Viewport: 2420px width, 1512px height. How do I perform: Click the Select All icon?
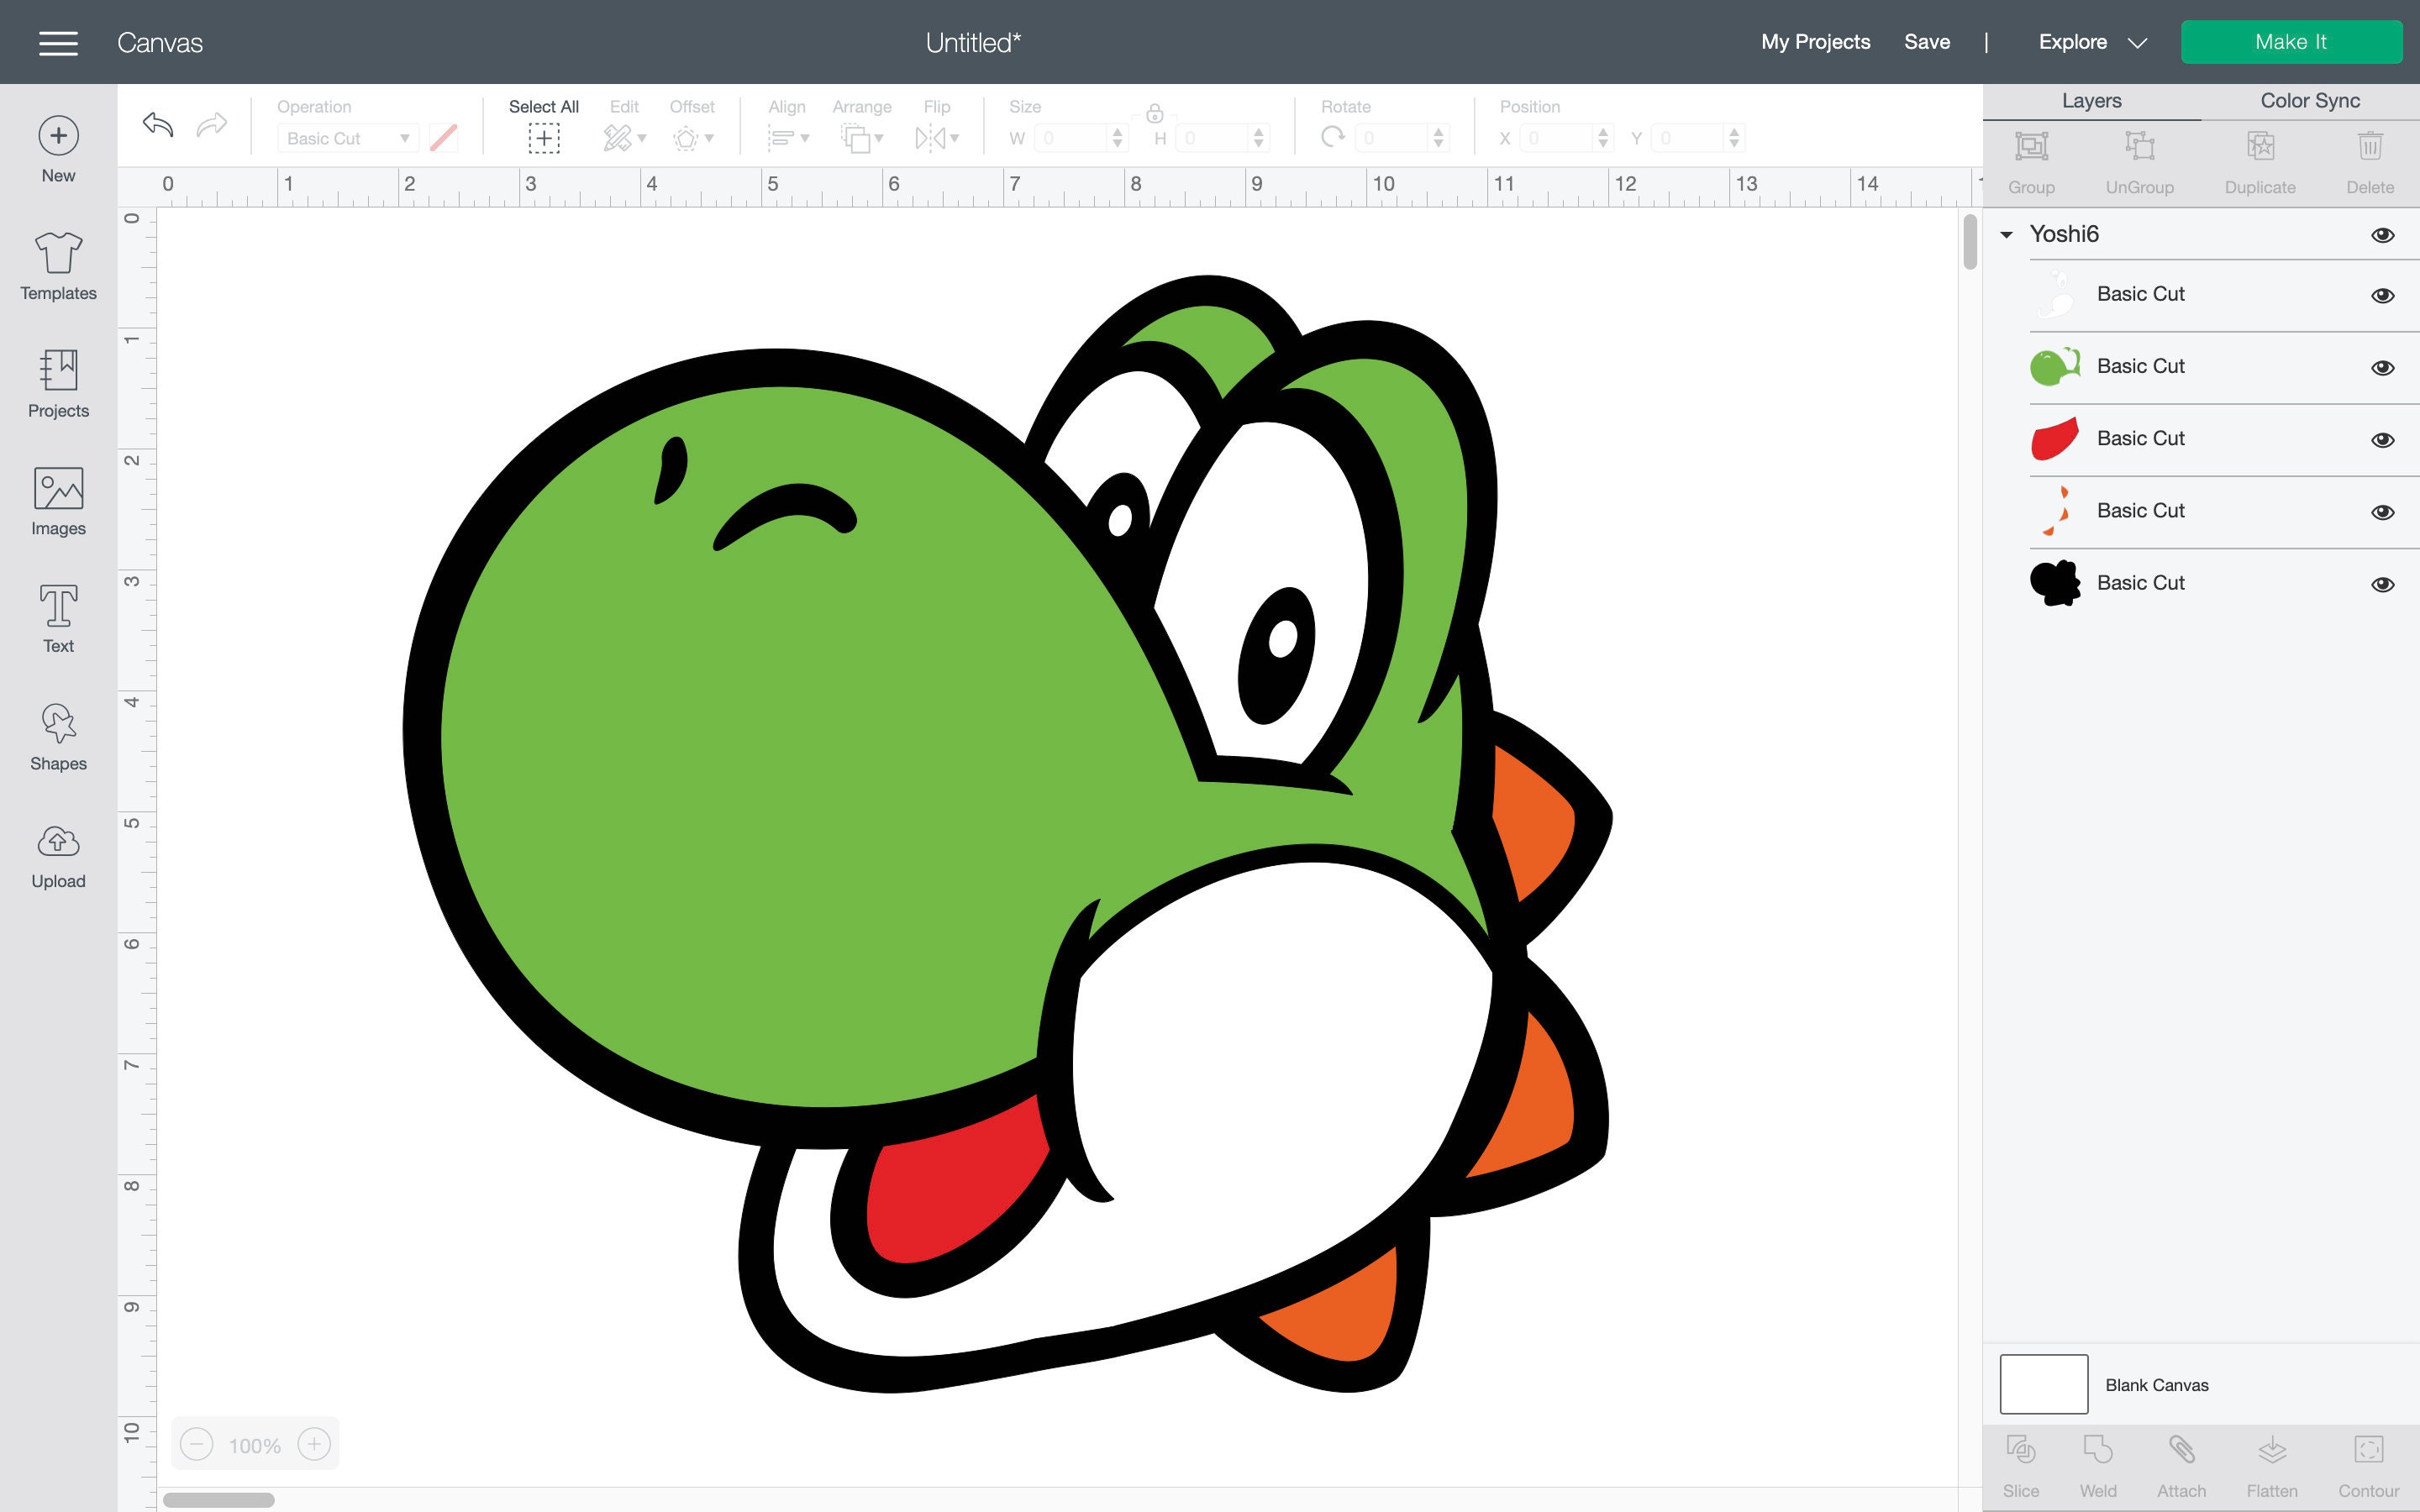544,138
